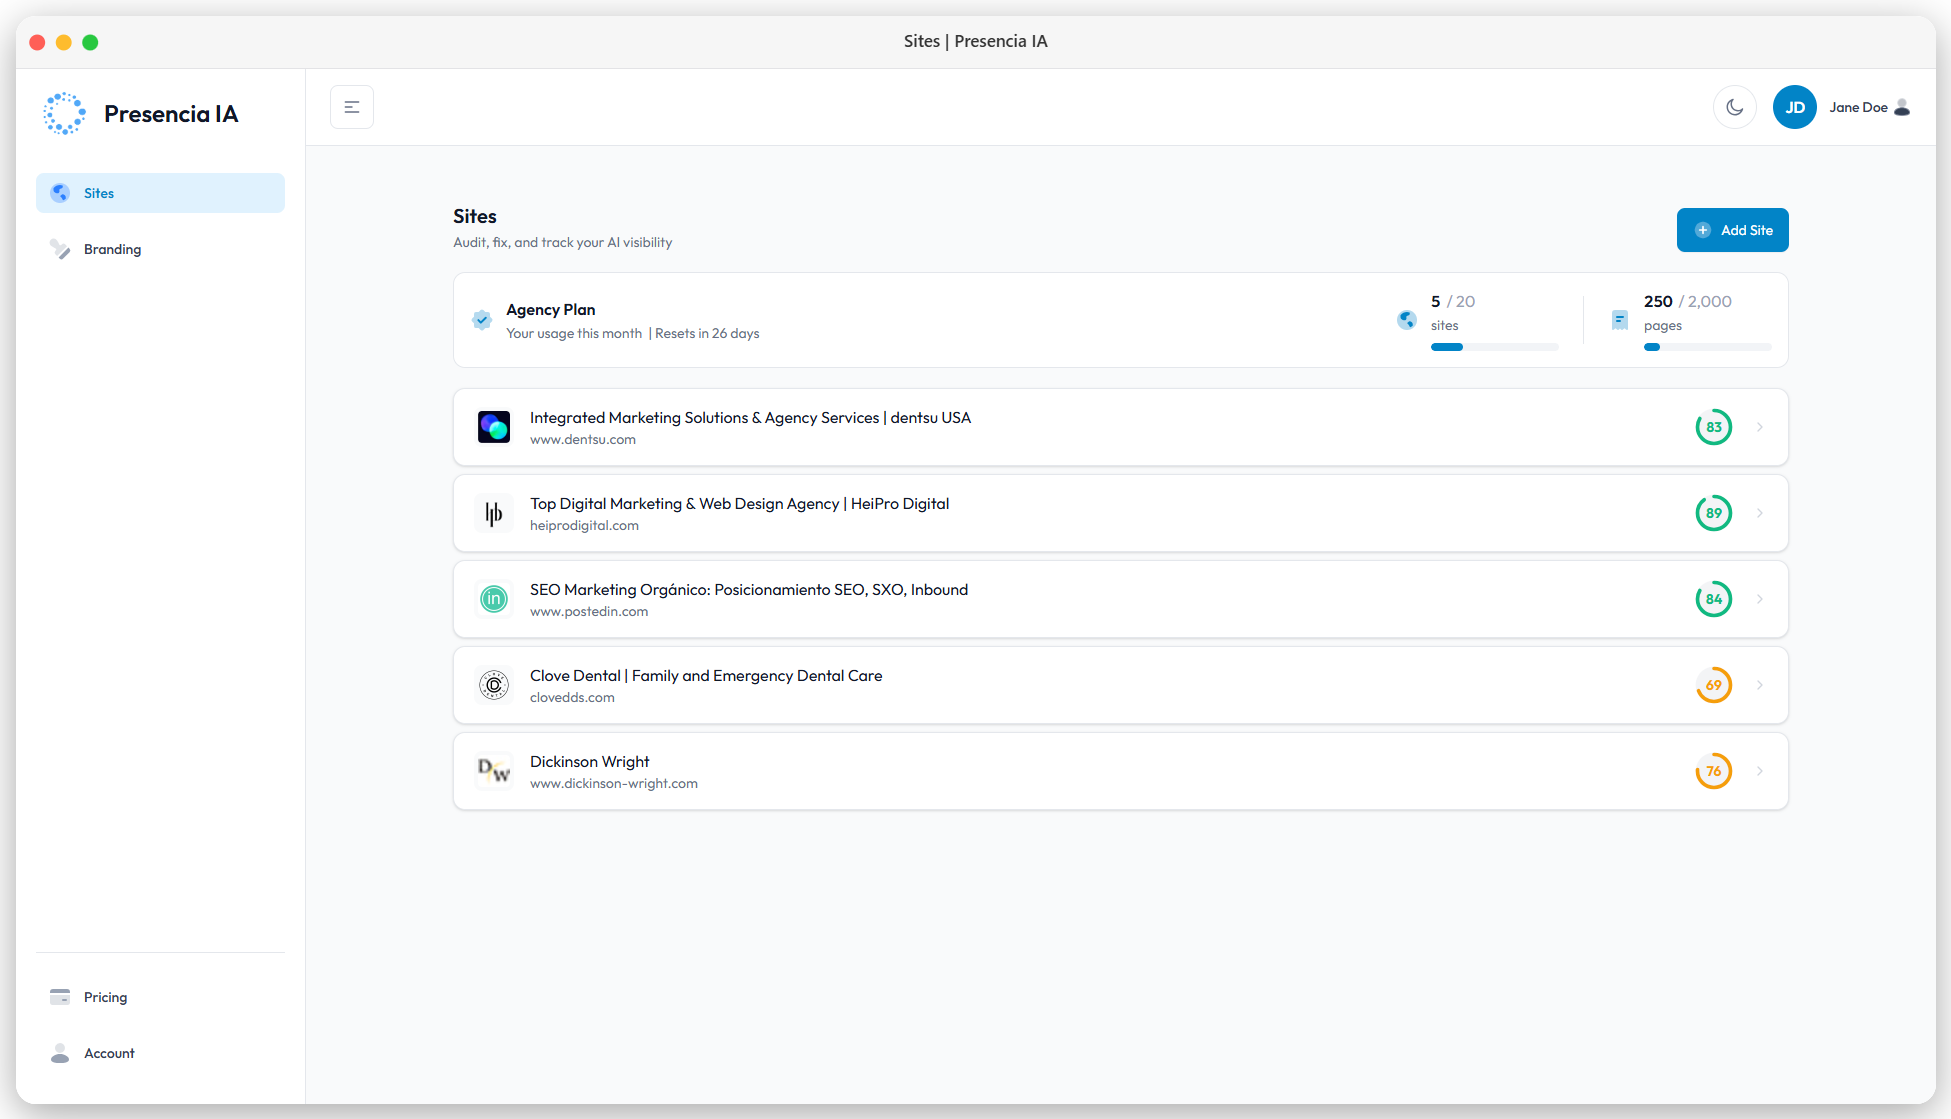
Task: Click the JD avatar circle
Action: (x=1795, y=107)
